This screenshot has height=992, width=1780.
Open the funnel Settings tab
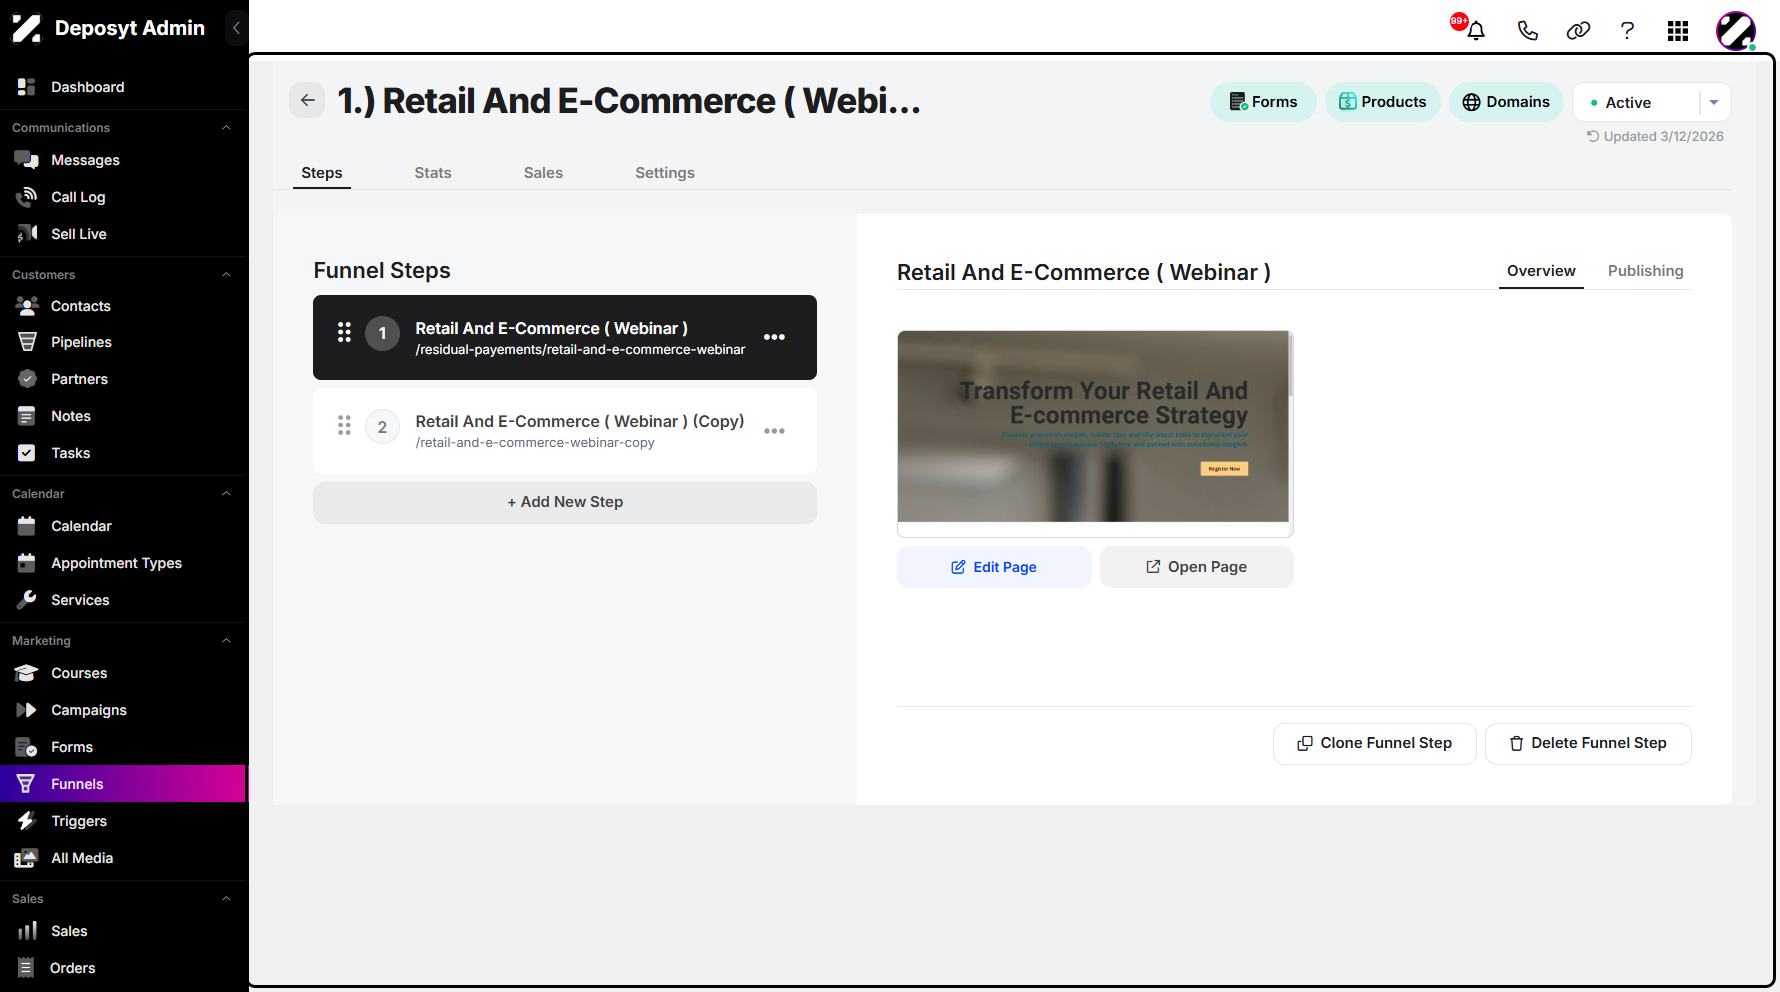(x=665, y=173)
